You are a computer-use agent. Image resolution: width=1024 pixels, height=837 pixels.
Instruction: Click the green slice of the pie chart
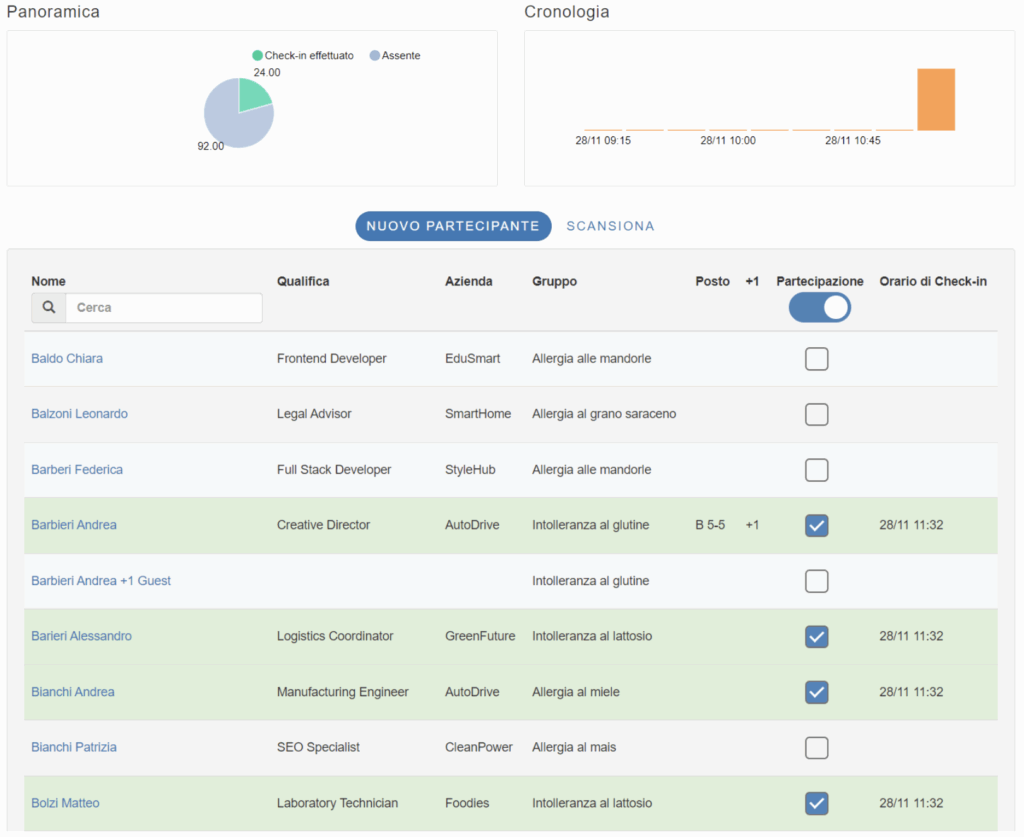tap(253, 94)
